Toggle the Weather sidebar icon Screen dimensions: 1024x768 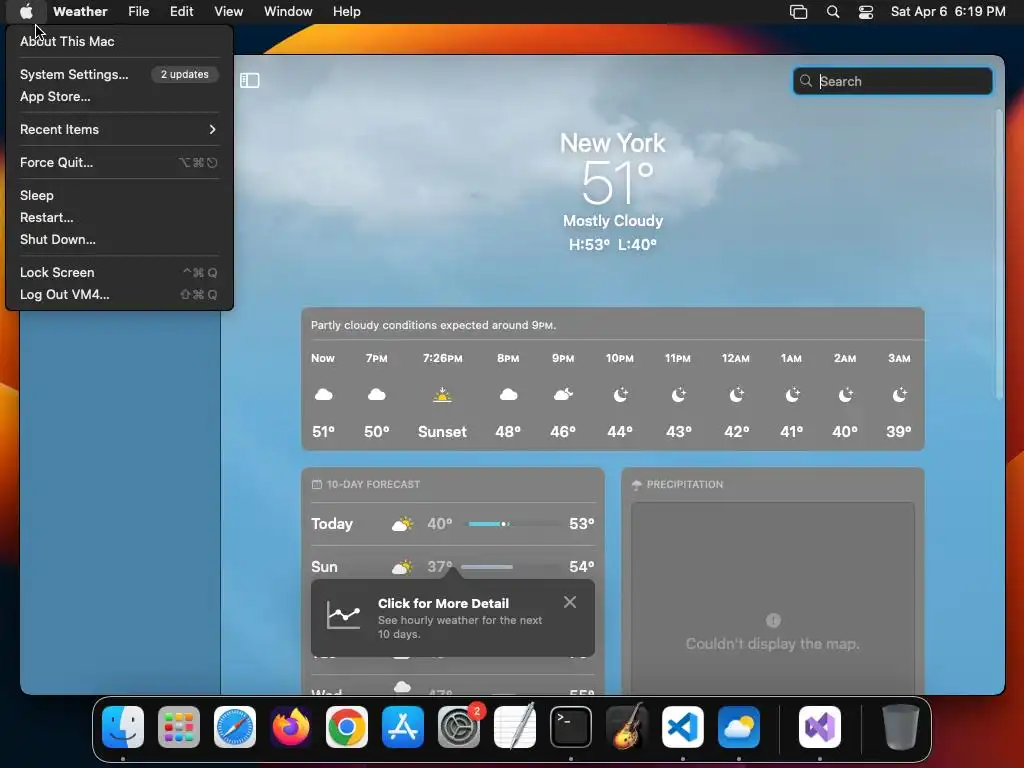(x=249, y=80)
